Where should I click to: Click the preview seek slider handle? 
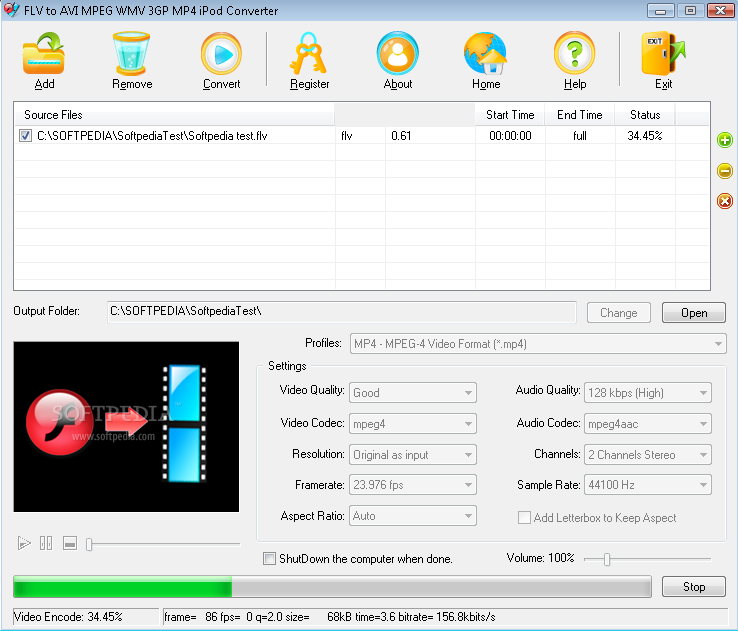click(89, 544)
